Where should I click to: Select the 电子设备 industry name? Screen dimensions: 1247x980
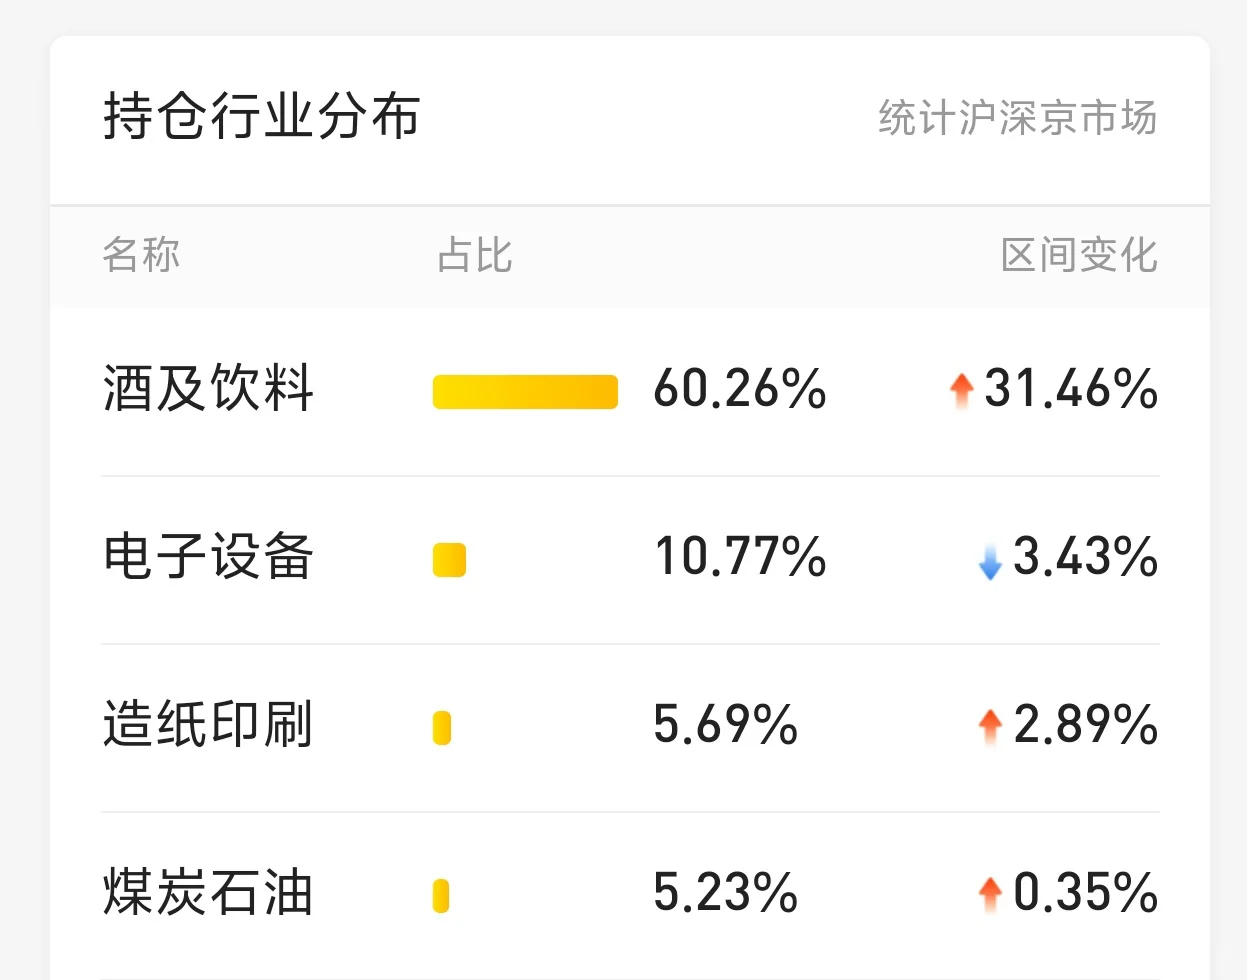[209, 556]
